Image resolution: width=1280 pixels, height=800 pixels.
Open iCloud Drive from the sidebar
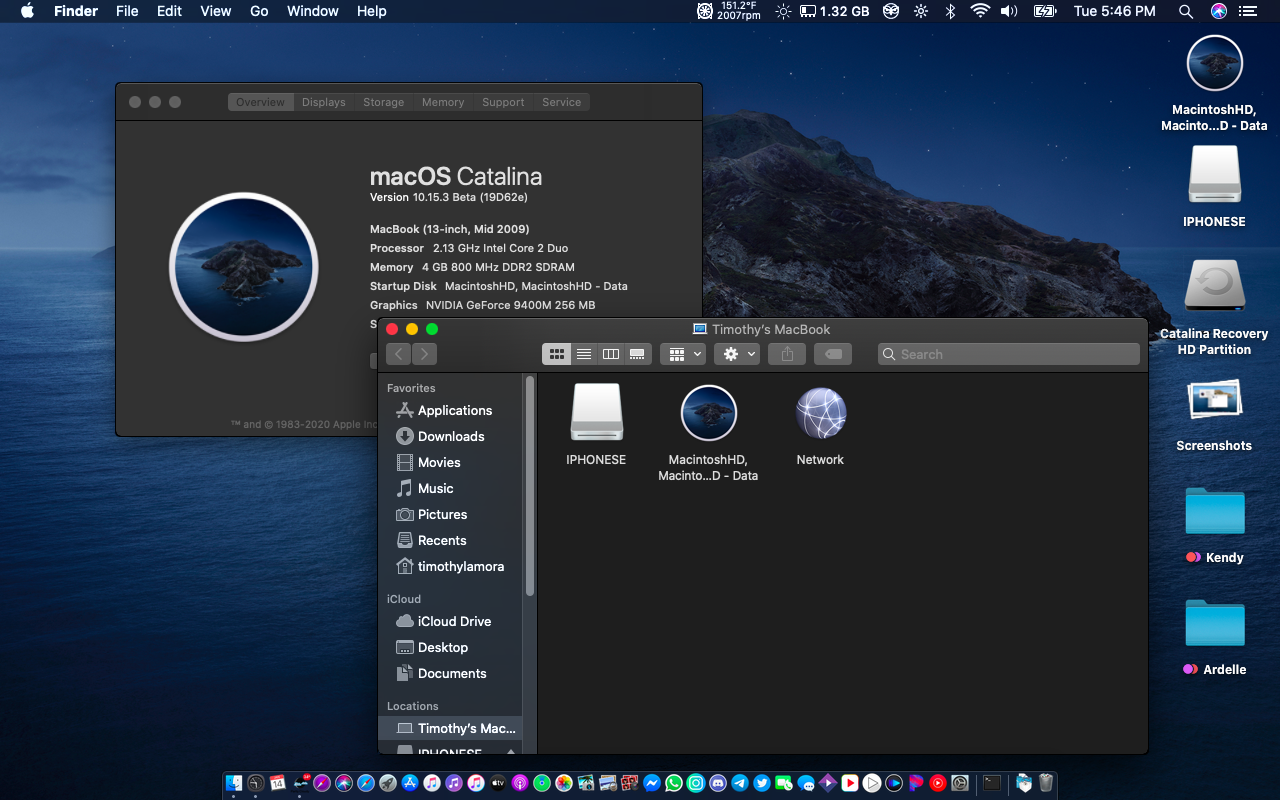454,621
